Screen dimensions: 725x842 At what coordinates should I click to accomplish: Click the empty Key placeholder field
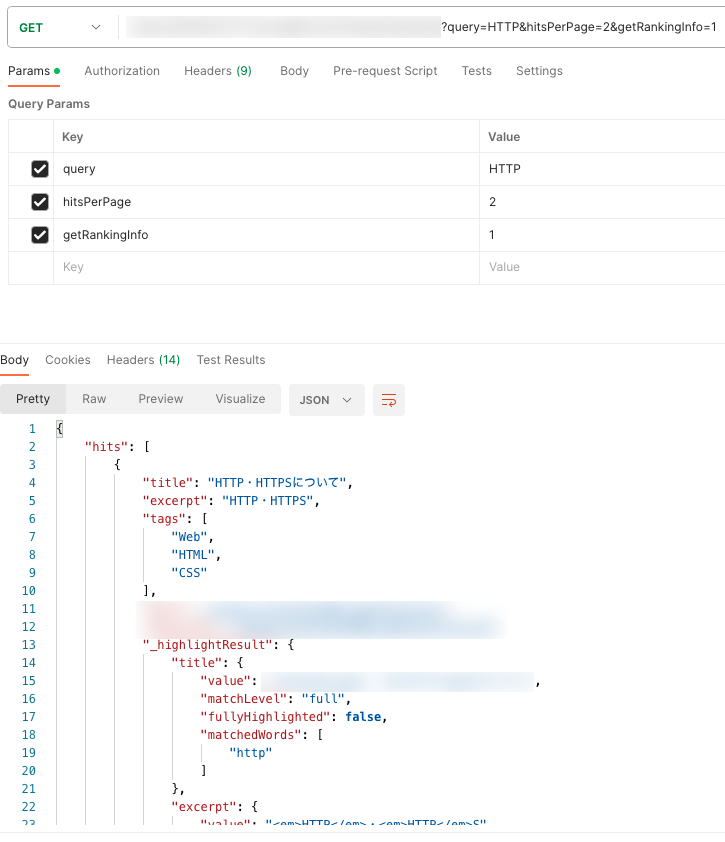click(266, 267)
